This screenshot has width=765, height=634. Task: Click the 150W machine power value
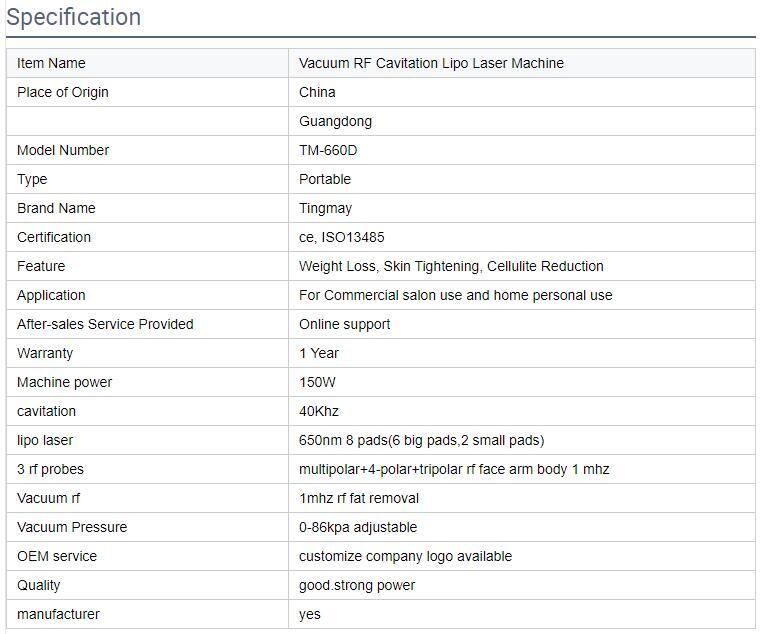(x=317, y=382)
